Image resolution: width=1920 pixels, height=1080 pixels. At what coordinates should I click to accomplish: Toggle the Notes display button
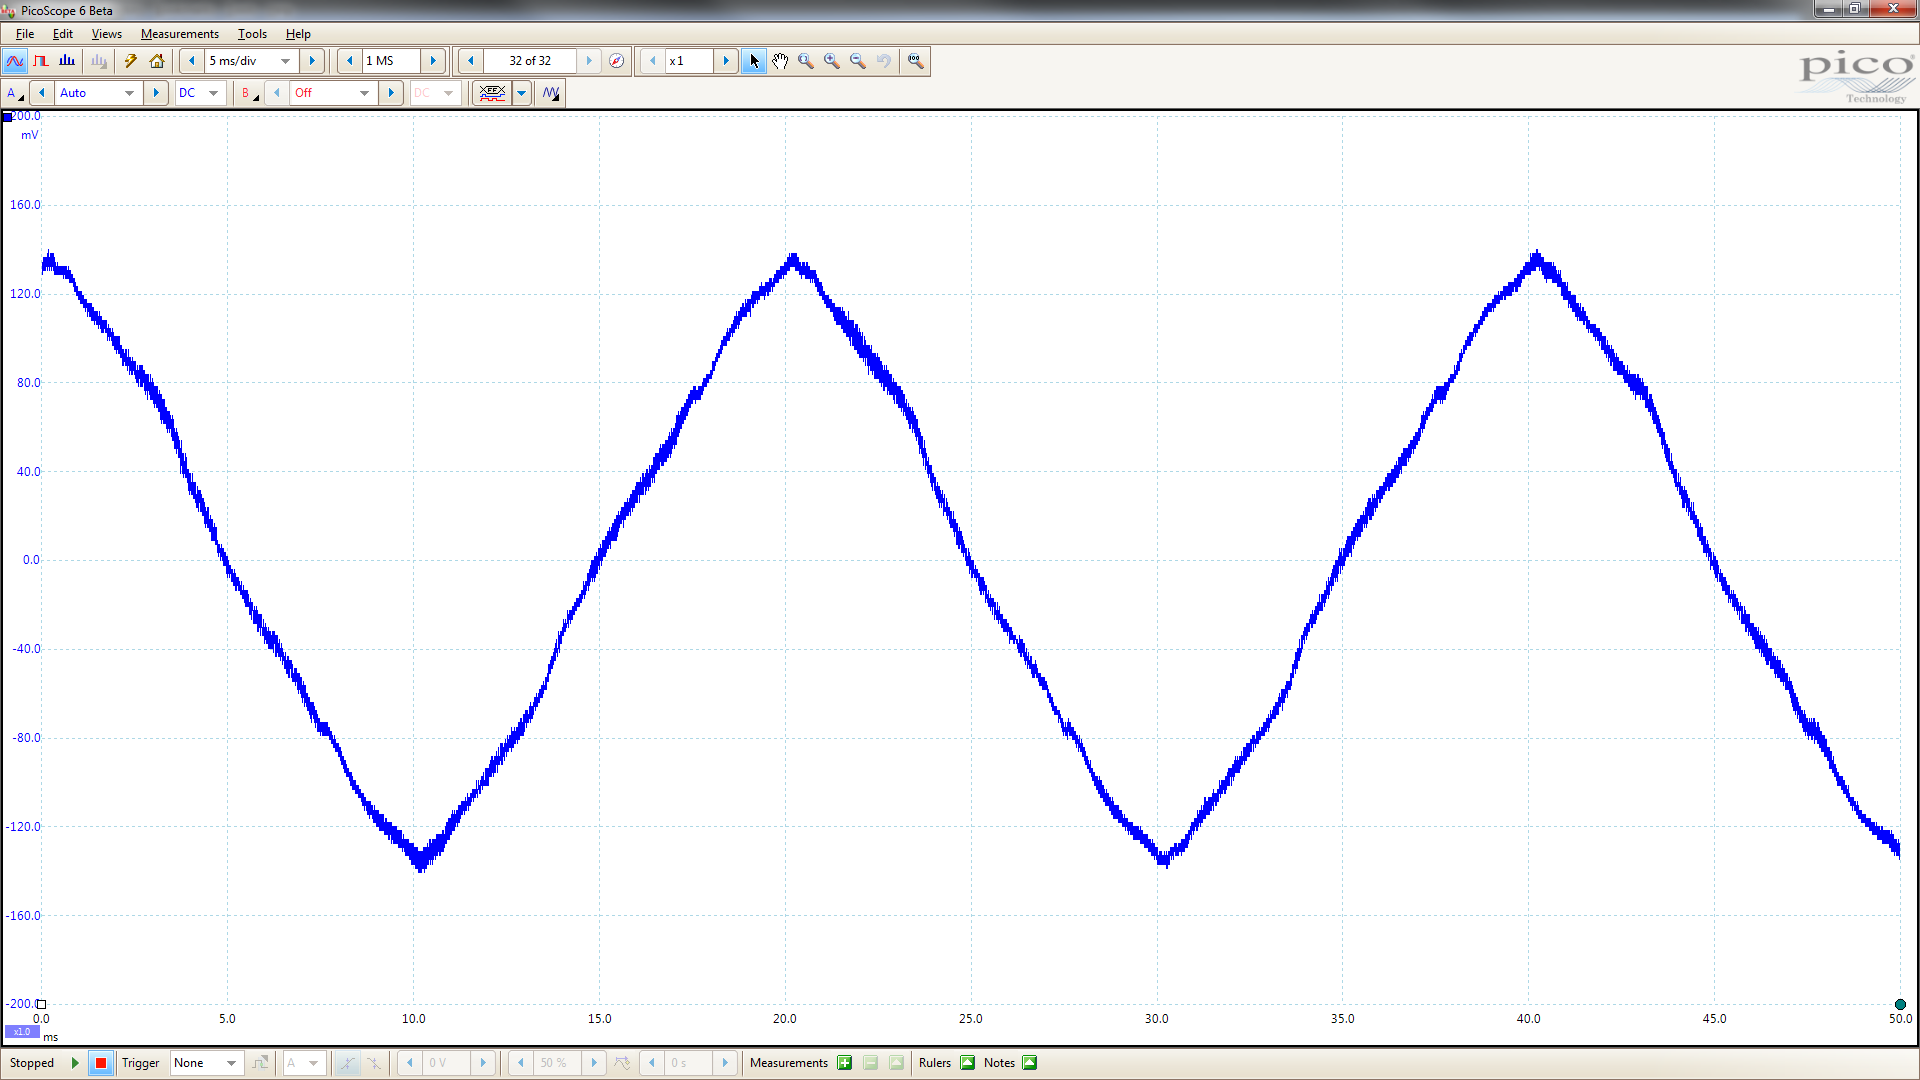tap(1029, 1063)
